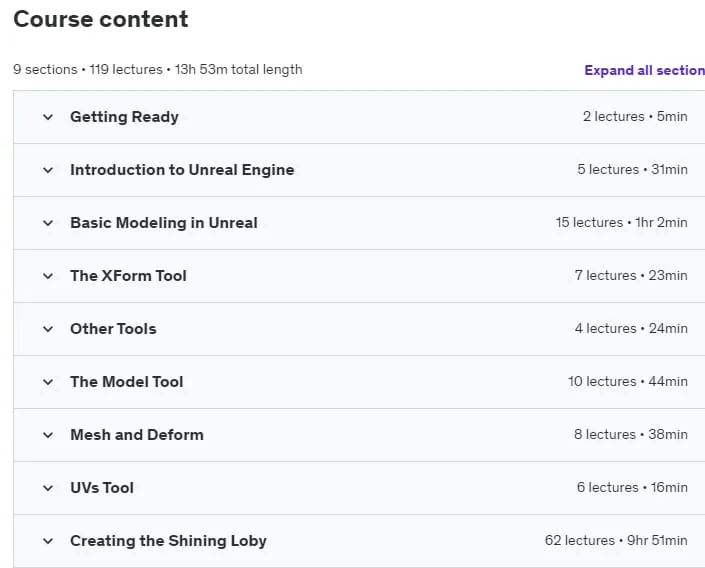Image resolution: width=705 pixels, height=568 pixels.
Task: Expand Basic Modeling in Unreal chevron
Action: [x=48, y=223]
